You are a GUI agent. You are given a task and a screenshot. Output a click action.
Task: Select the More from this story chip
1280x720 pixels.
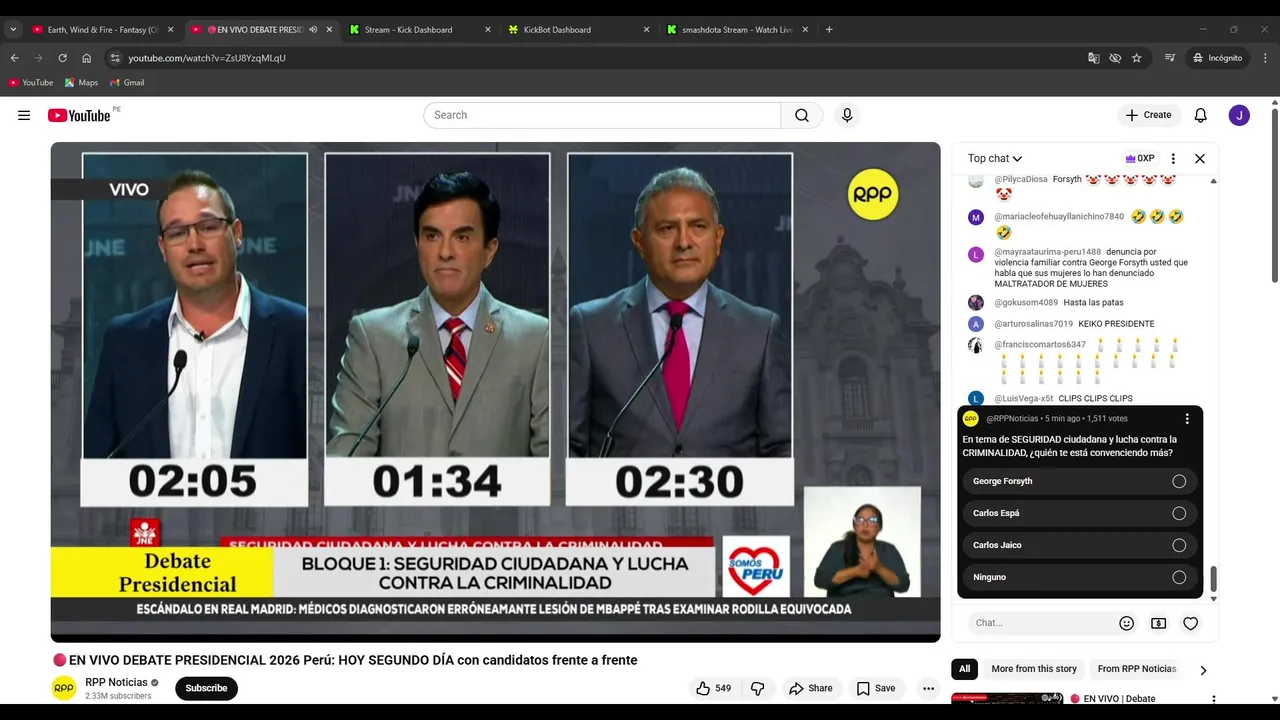[1034, 669]
